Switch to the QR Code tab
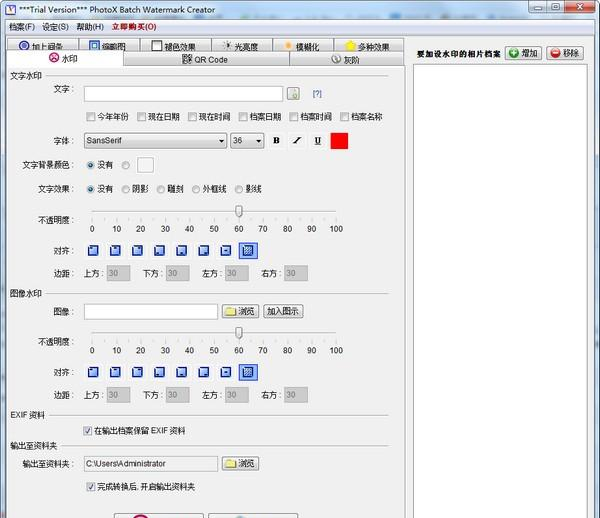This screenshot has width=600, height=518. pyautogui.click(x=205, y=60)
